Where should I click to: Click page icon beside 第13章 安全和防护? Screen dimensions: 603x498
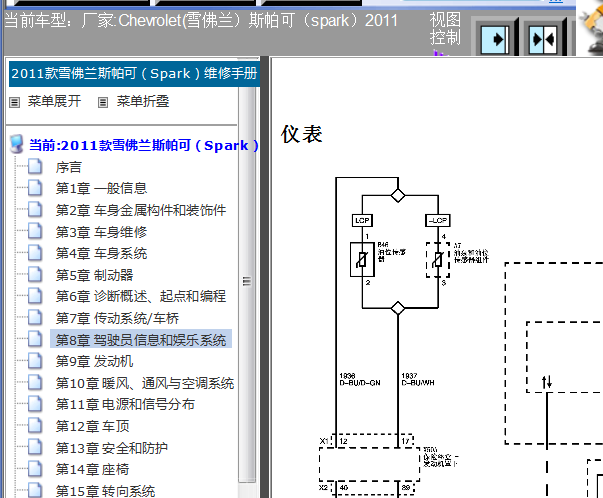(x=35, y=447)
